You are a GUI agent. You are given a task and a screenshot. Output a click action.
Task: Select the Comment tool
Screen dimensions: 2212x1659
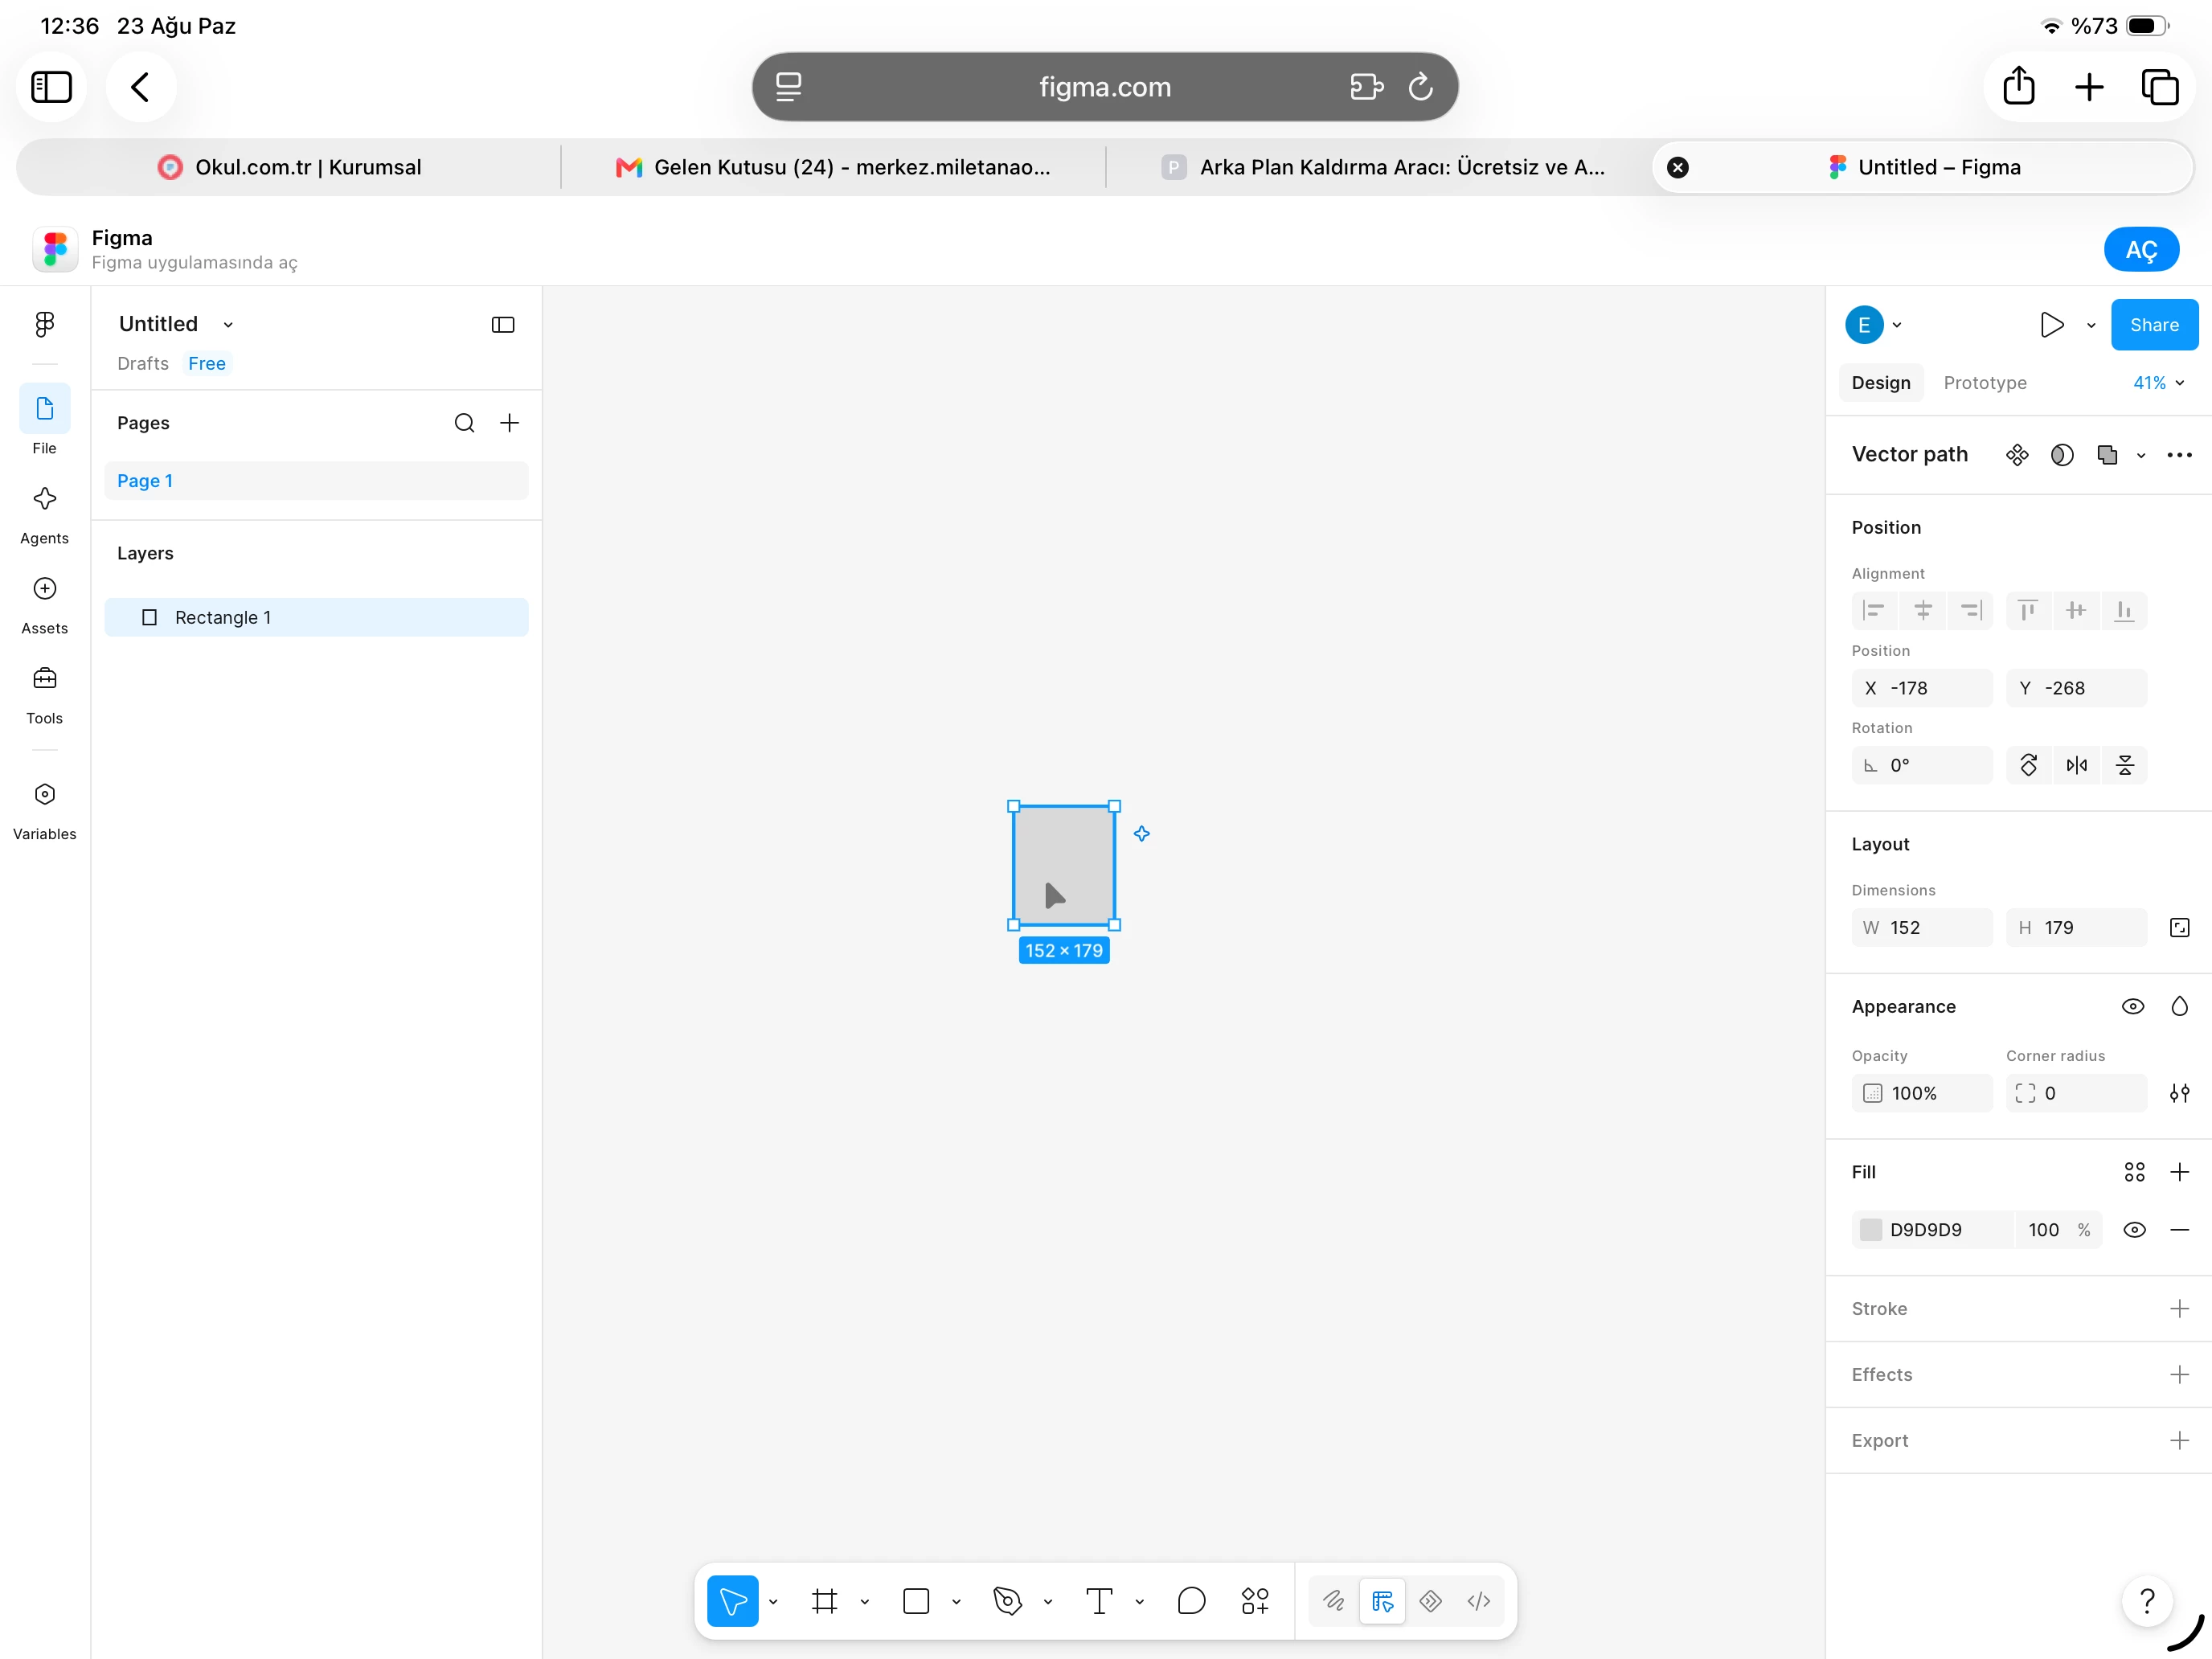pos(1191,1601)
